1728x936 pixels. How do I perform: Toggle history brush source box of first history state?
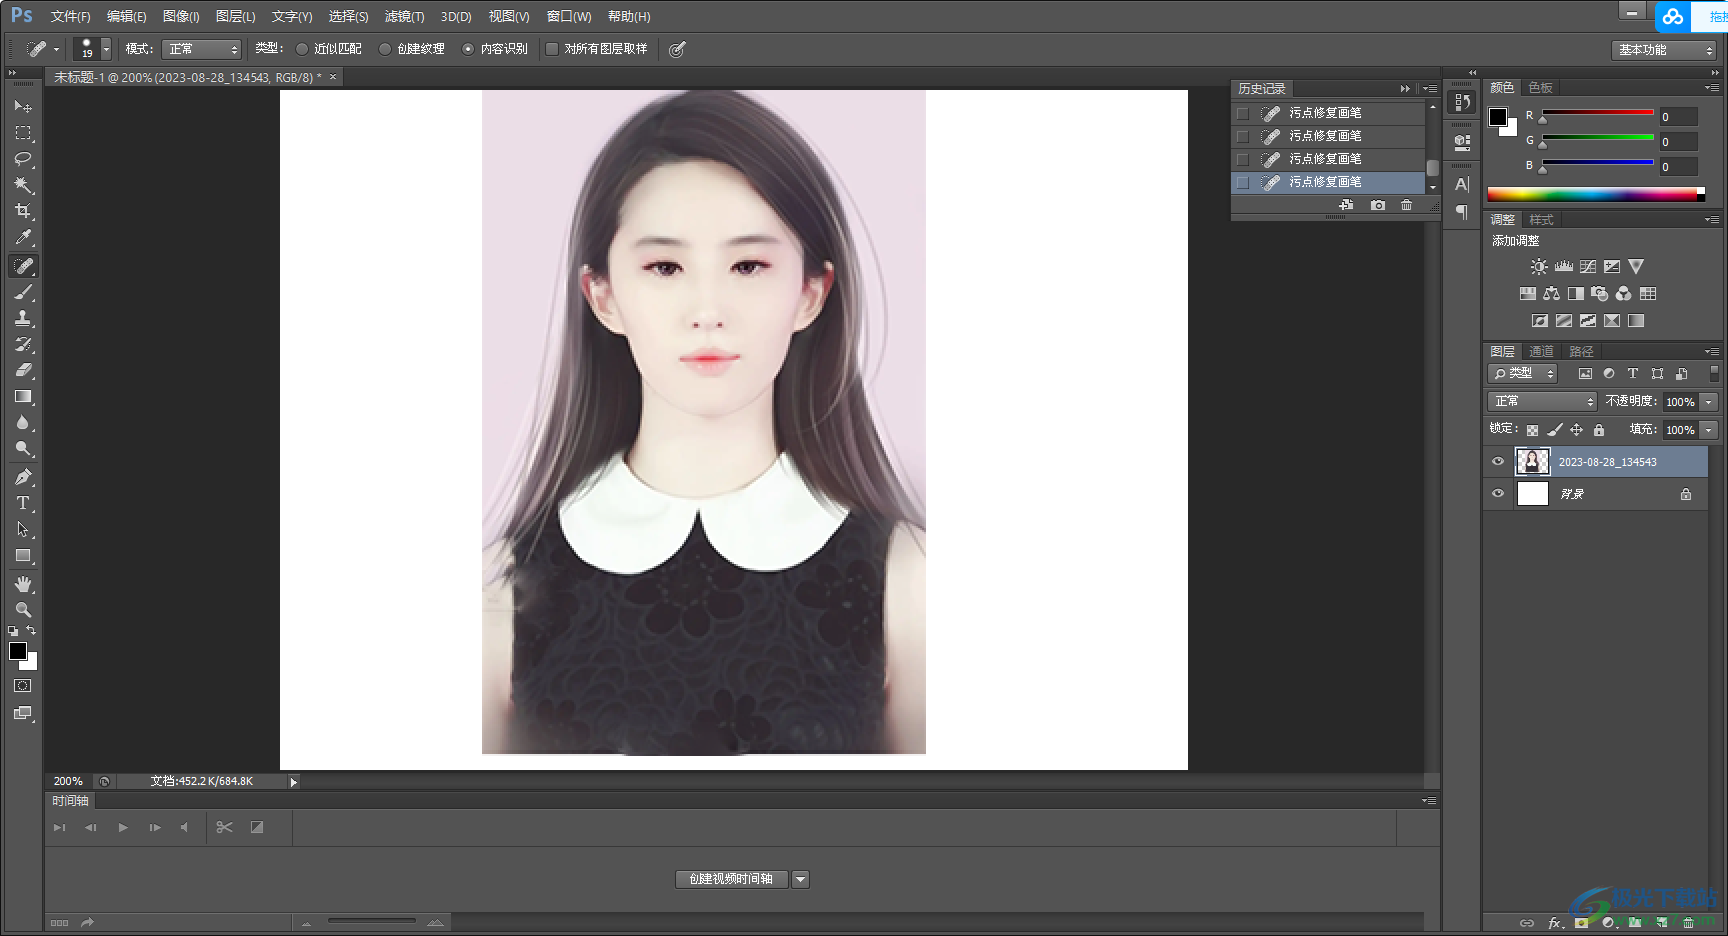point(1243,113)
